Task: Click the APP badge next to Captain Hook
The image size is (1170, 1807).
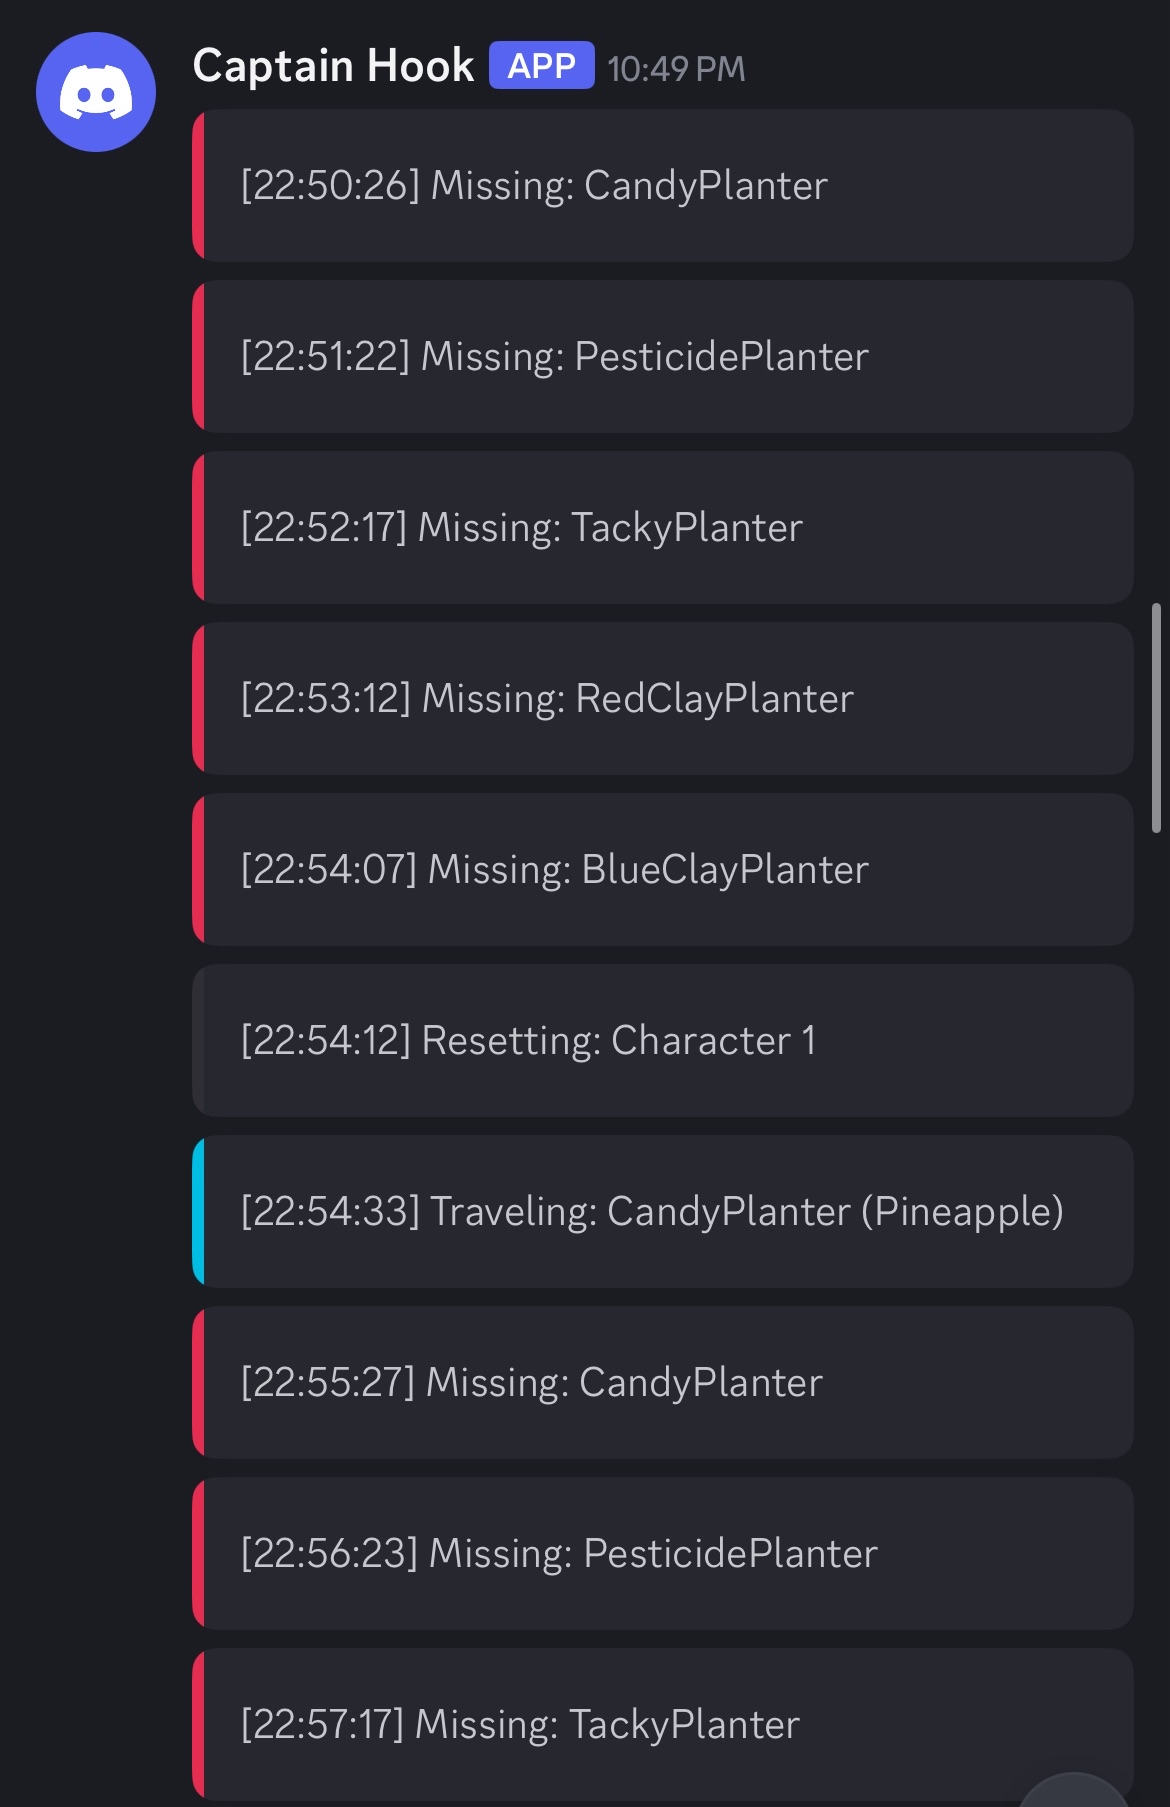Action: (541, 66)
